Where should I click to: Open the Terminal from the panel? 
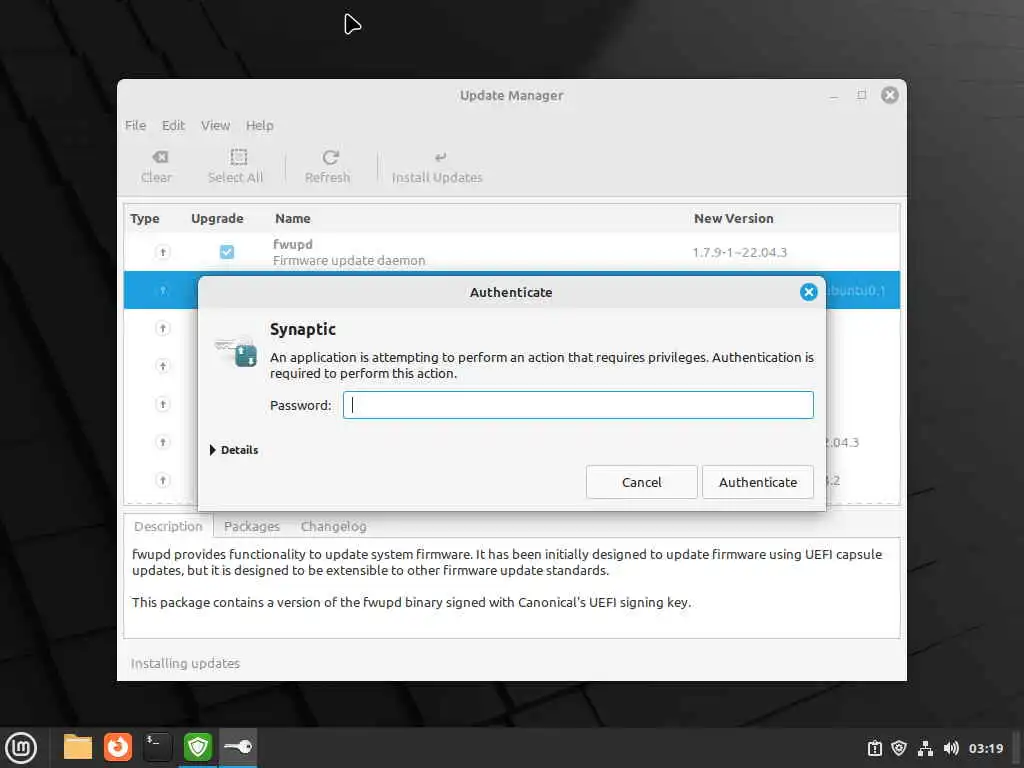coord(157,747)
